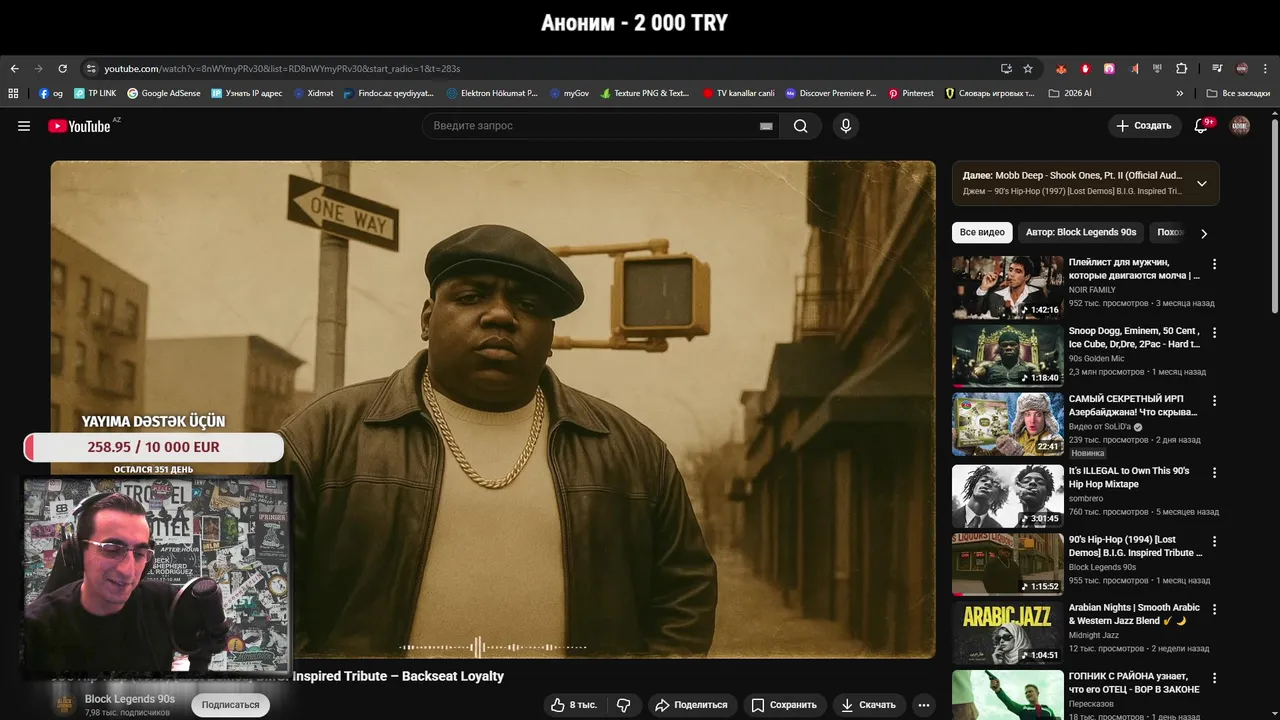Open options for Snoop Dogg, Eminem video
The height and width of the screenshot is (720, 1280).
(x=1215, y=332)
